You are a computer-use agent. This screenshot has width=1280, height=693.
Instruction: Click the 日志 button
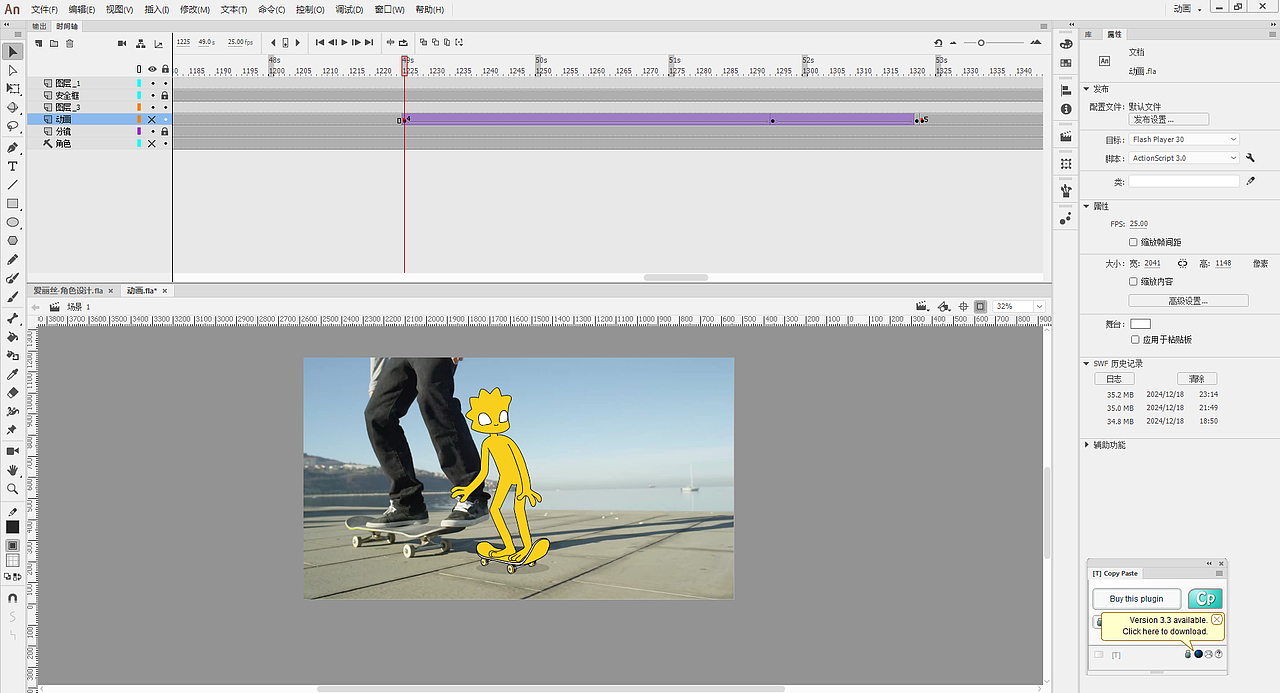(x=1114, y=379)
